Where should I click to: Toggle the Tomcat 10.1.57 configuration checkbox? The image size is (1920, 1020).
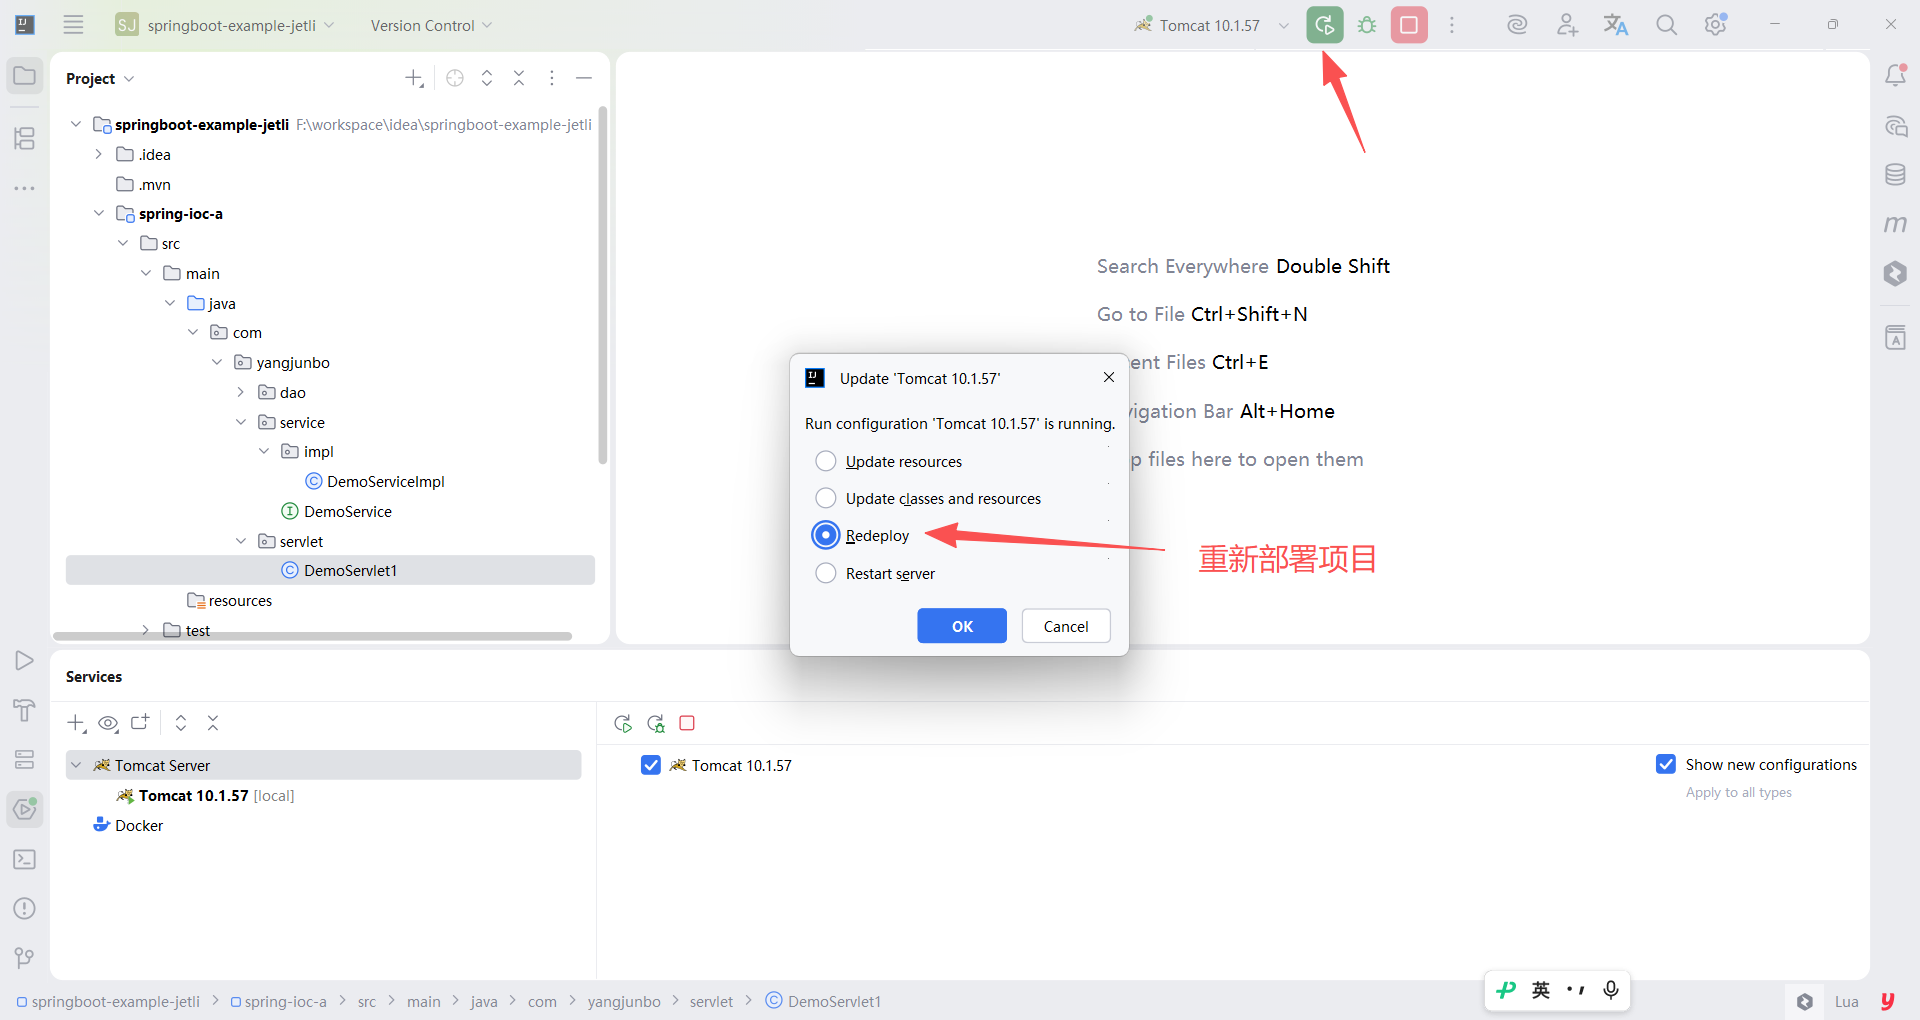click(x=651, y=765)
